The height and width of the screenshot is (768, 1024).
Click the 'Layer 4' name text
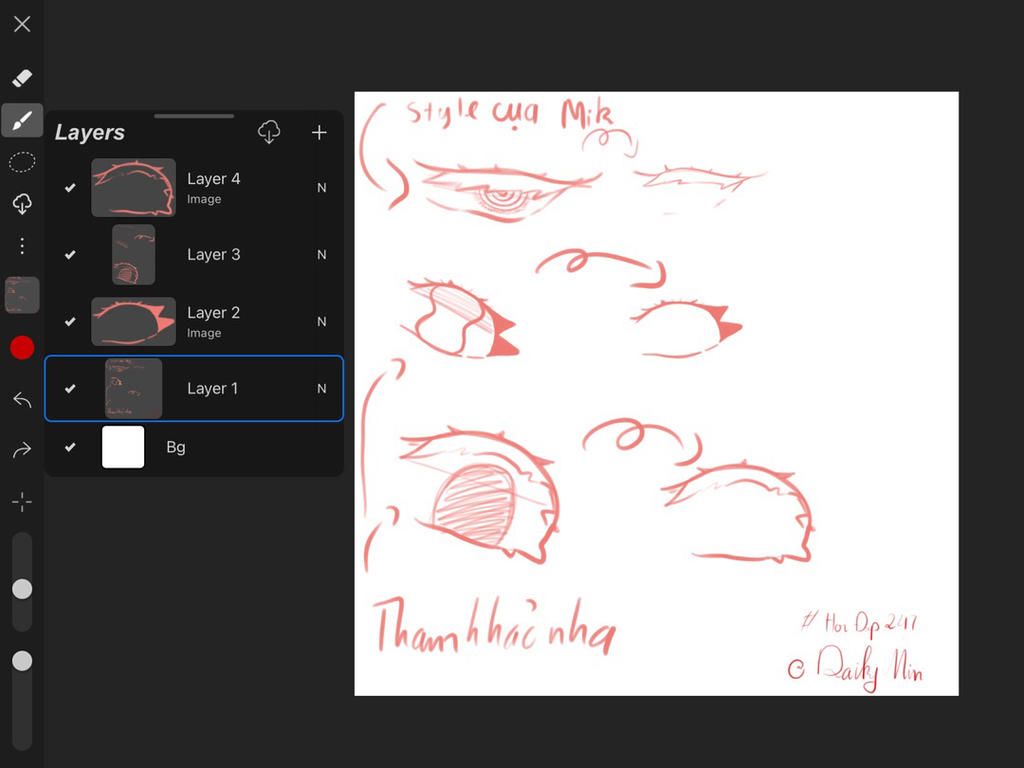pos(214,179)
